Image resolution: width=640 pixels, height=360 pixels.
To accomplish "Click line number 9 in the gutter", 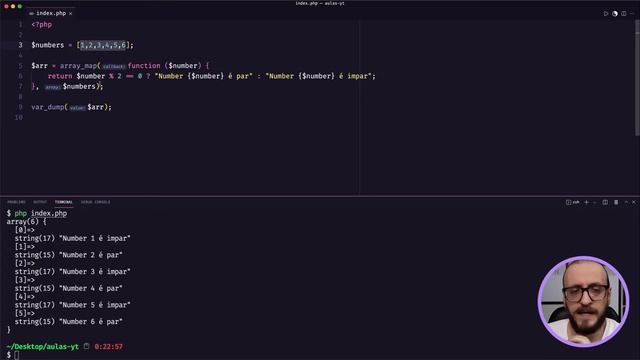I will [x=20, y=107].
